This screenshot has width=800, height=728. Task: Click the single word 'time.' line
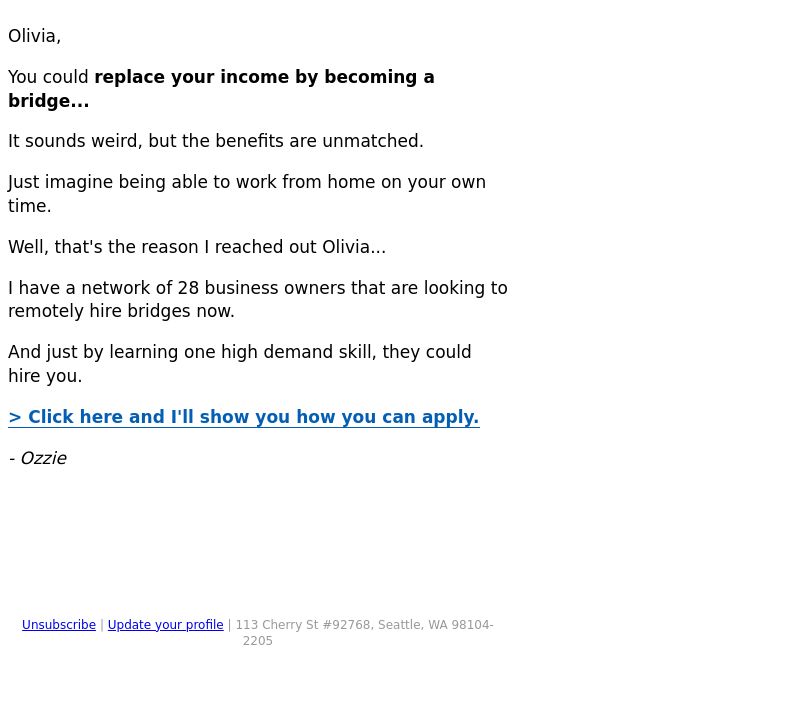click(x=30, y=206)
